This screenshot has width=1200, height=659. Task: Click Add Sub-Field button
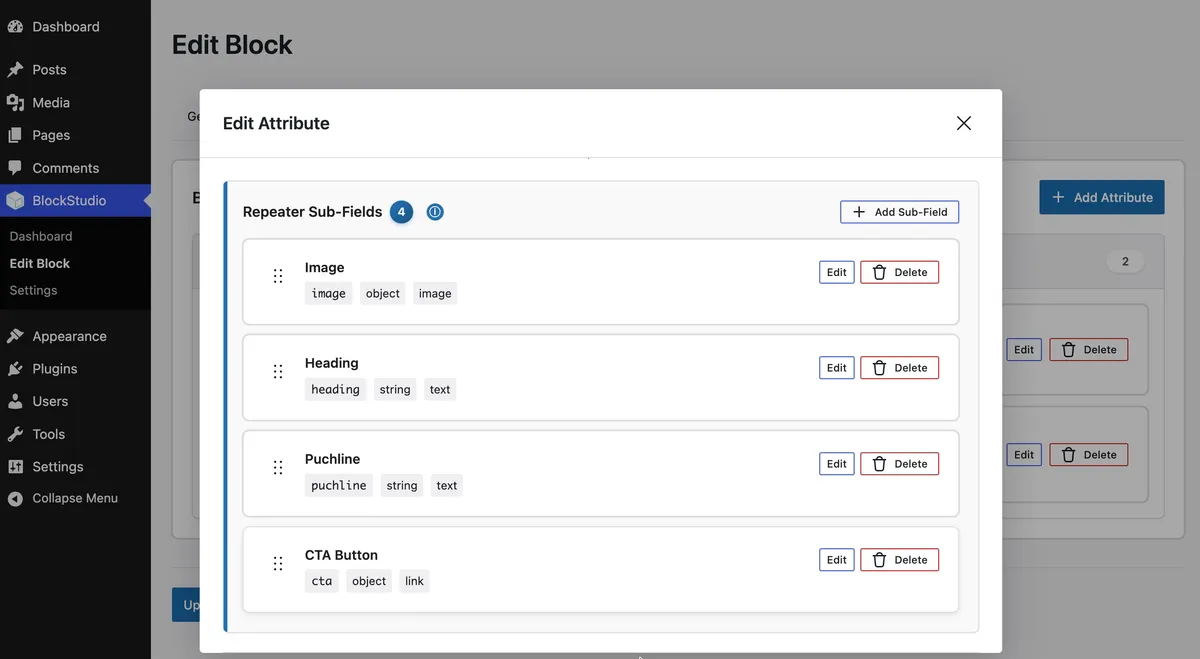[x=900, y=212]
